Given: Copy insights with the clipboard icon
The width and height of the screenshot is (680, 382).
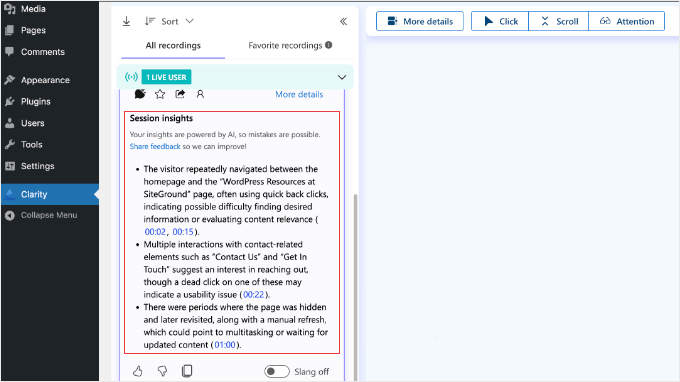Looking at the screenshot, I should tap(187, 371).
